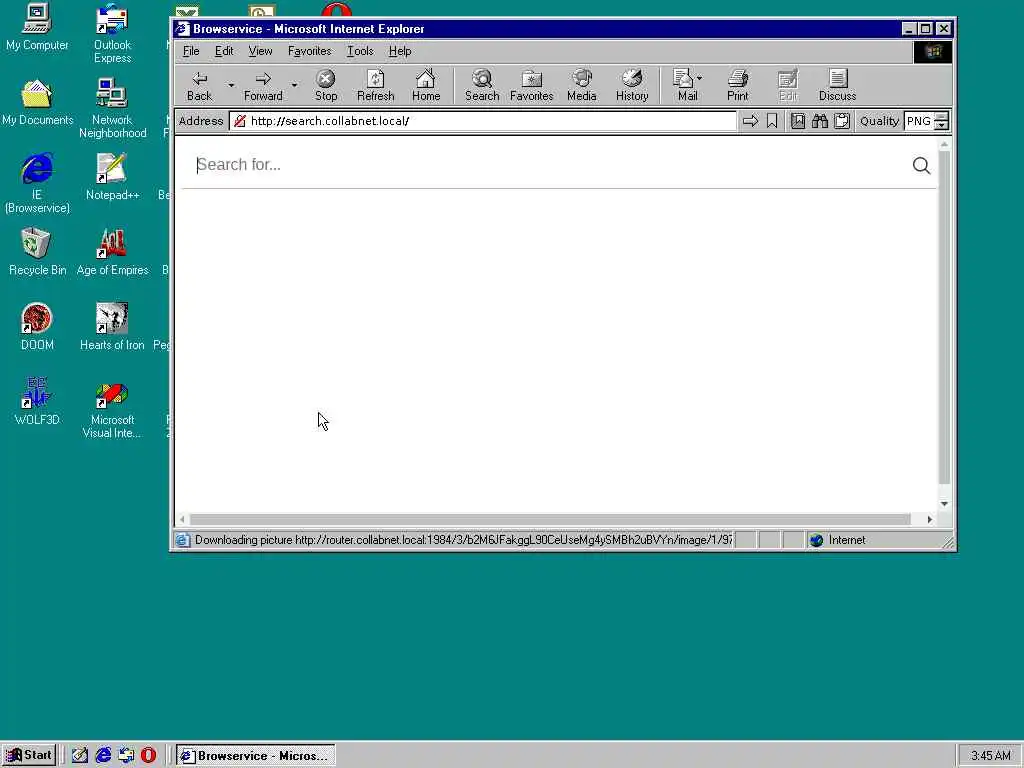Select the IE (Browservice) desktop icon
Screen dimensions: 1024x768
(x=37, y=183)
